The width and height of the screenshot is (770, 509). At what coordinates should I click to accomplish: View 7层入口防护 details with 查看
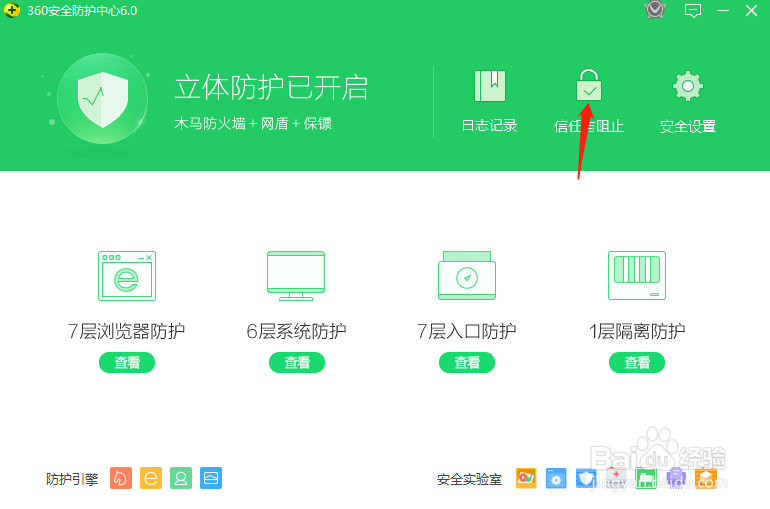(467, 362)
